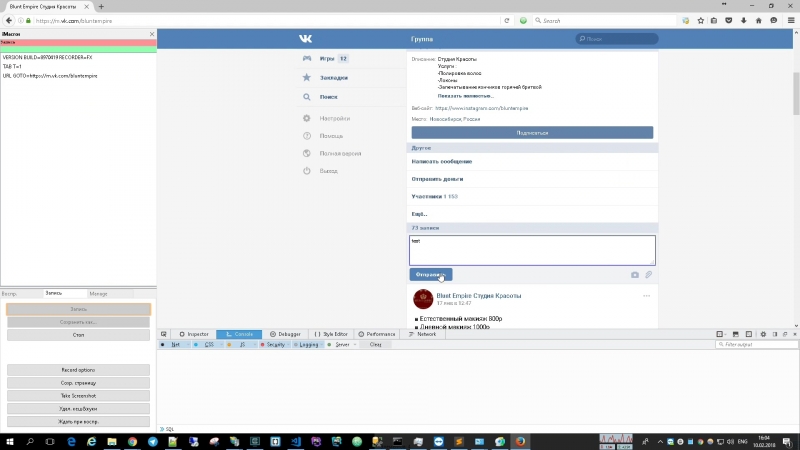Open the Blunt Empire Студия Красоты post author link
The image size is (800, 450).
coord(479,295)
